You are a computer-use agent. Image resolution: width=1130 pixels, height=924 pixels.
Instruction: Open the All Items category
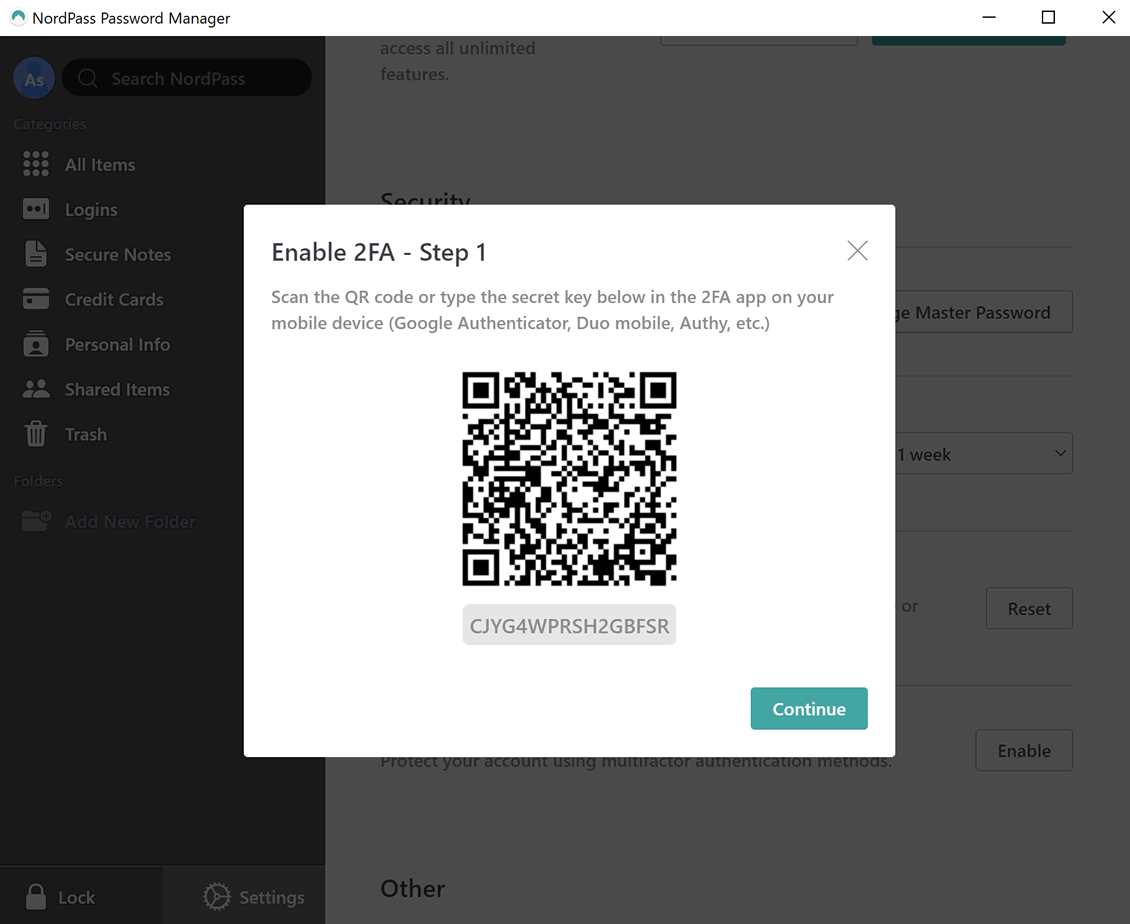pos(100,165)
